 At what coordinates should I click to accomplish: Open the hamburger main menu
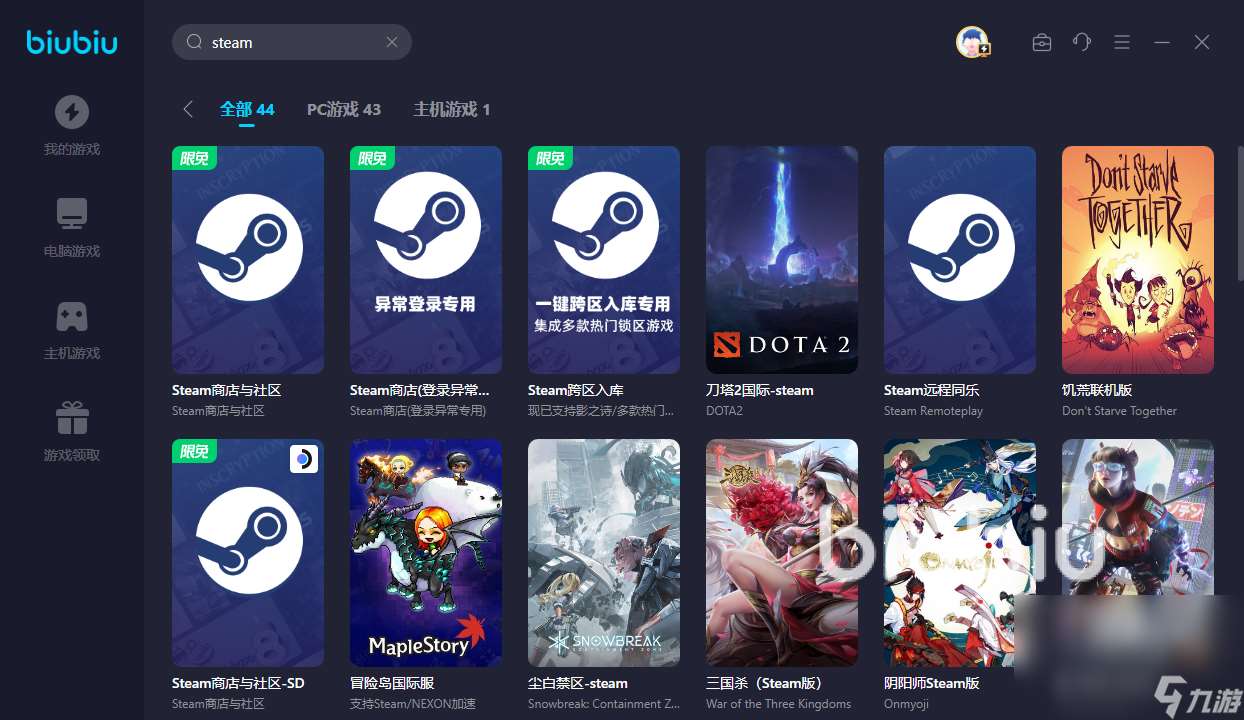point(1121,42)
